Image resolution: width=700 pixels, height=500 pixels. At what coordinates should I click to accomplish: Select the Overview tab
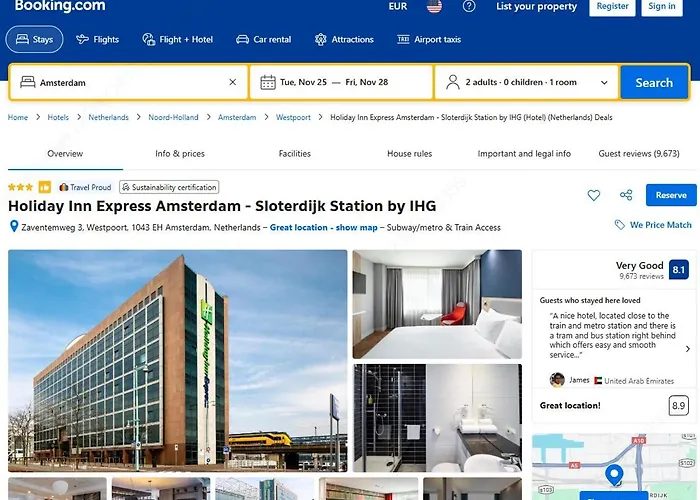[65, 154]
